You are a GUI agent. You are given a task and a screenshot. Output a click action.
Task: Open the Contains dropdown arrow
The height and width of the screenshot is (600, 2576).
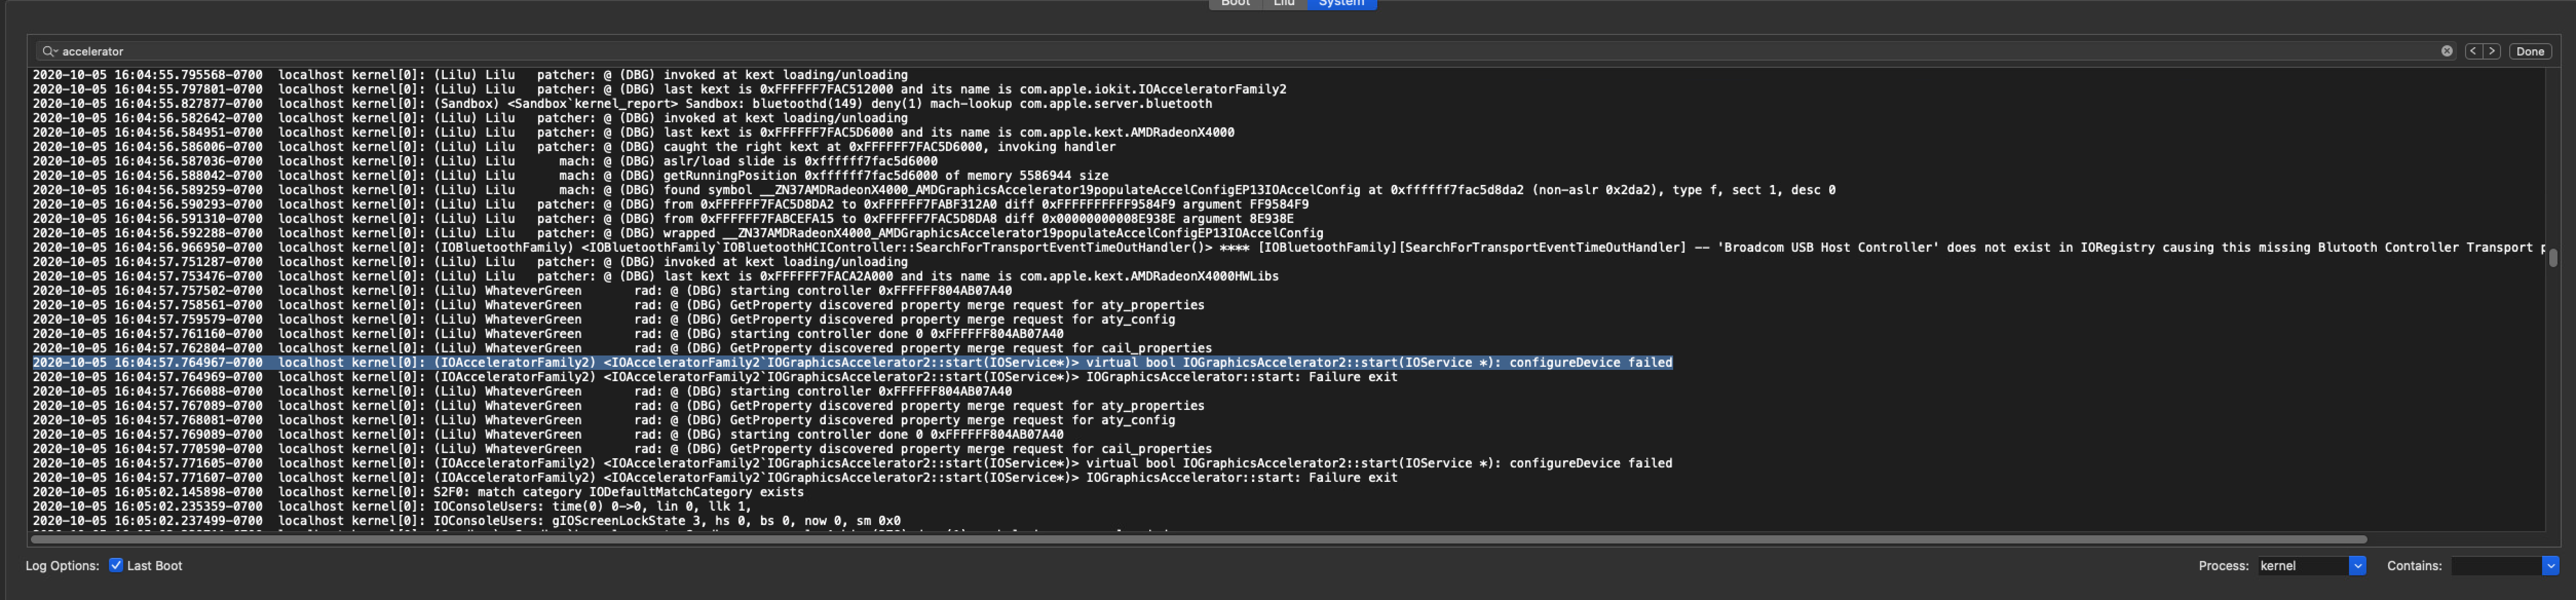pos(2550,566)
